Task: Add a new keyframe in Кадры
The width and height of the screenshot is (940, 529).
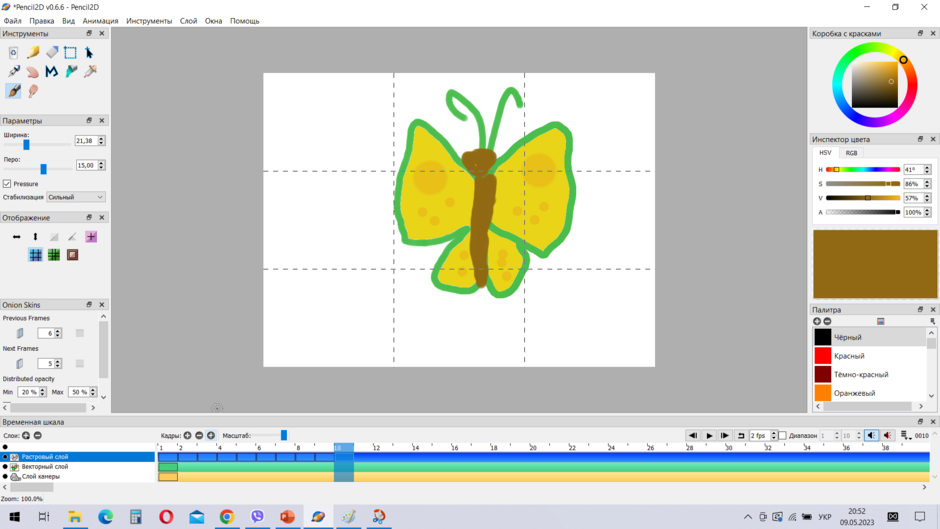Action: pos(188,435)
